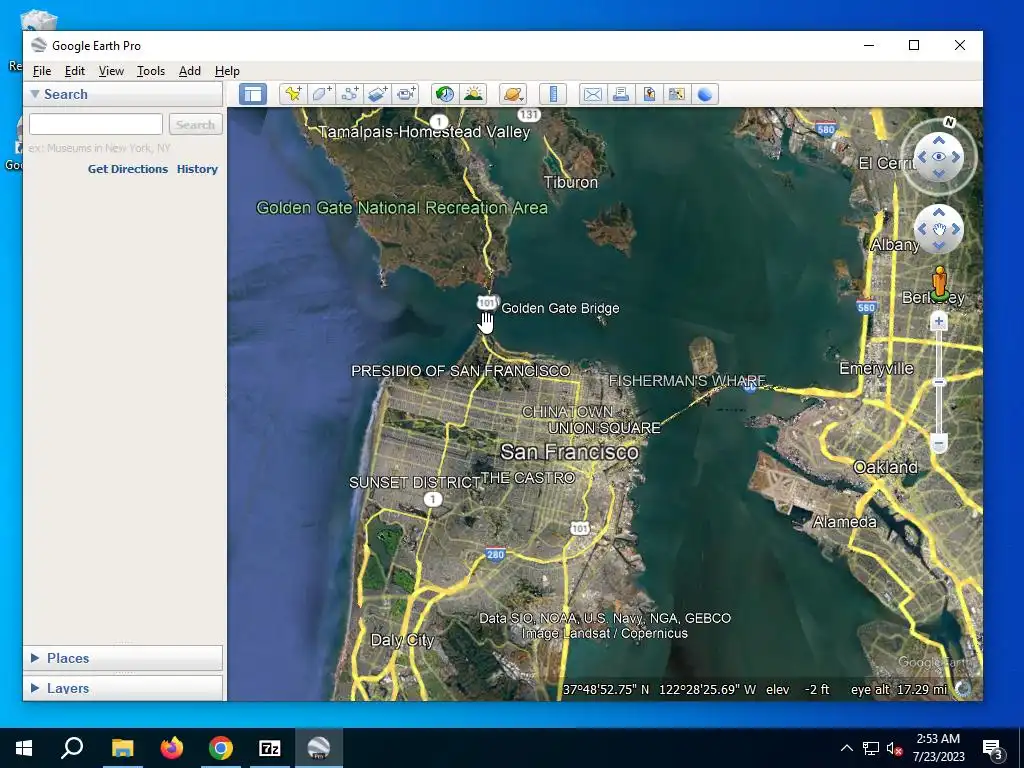
Task: Click the eye alt readout in status bar
Action: (x=899, y=690)
